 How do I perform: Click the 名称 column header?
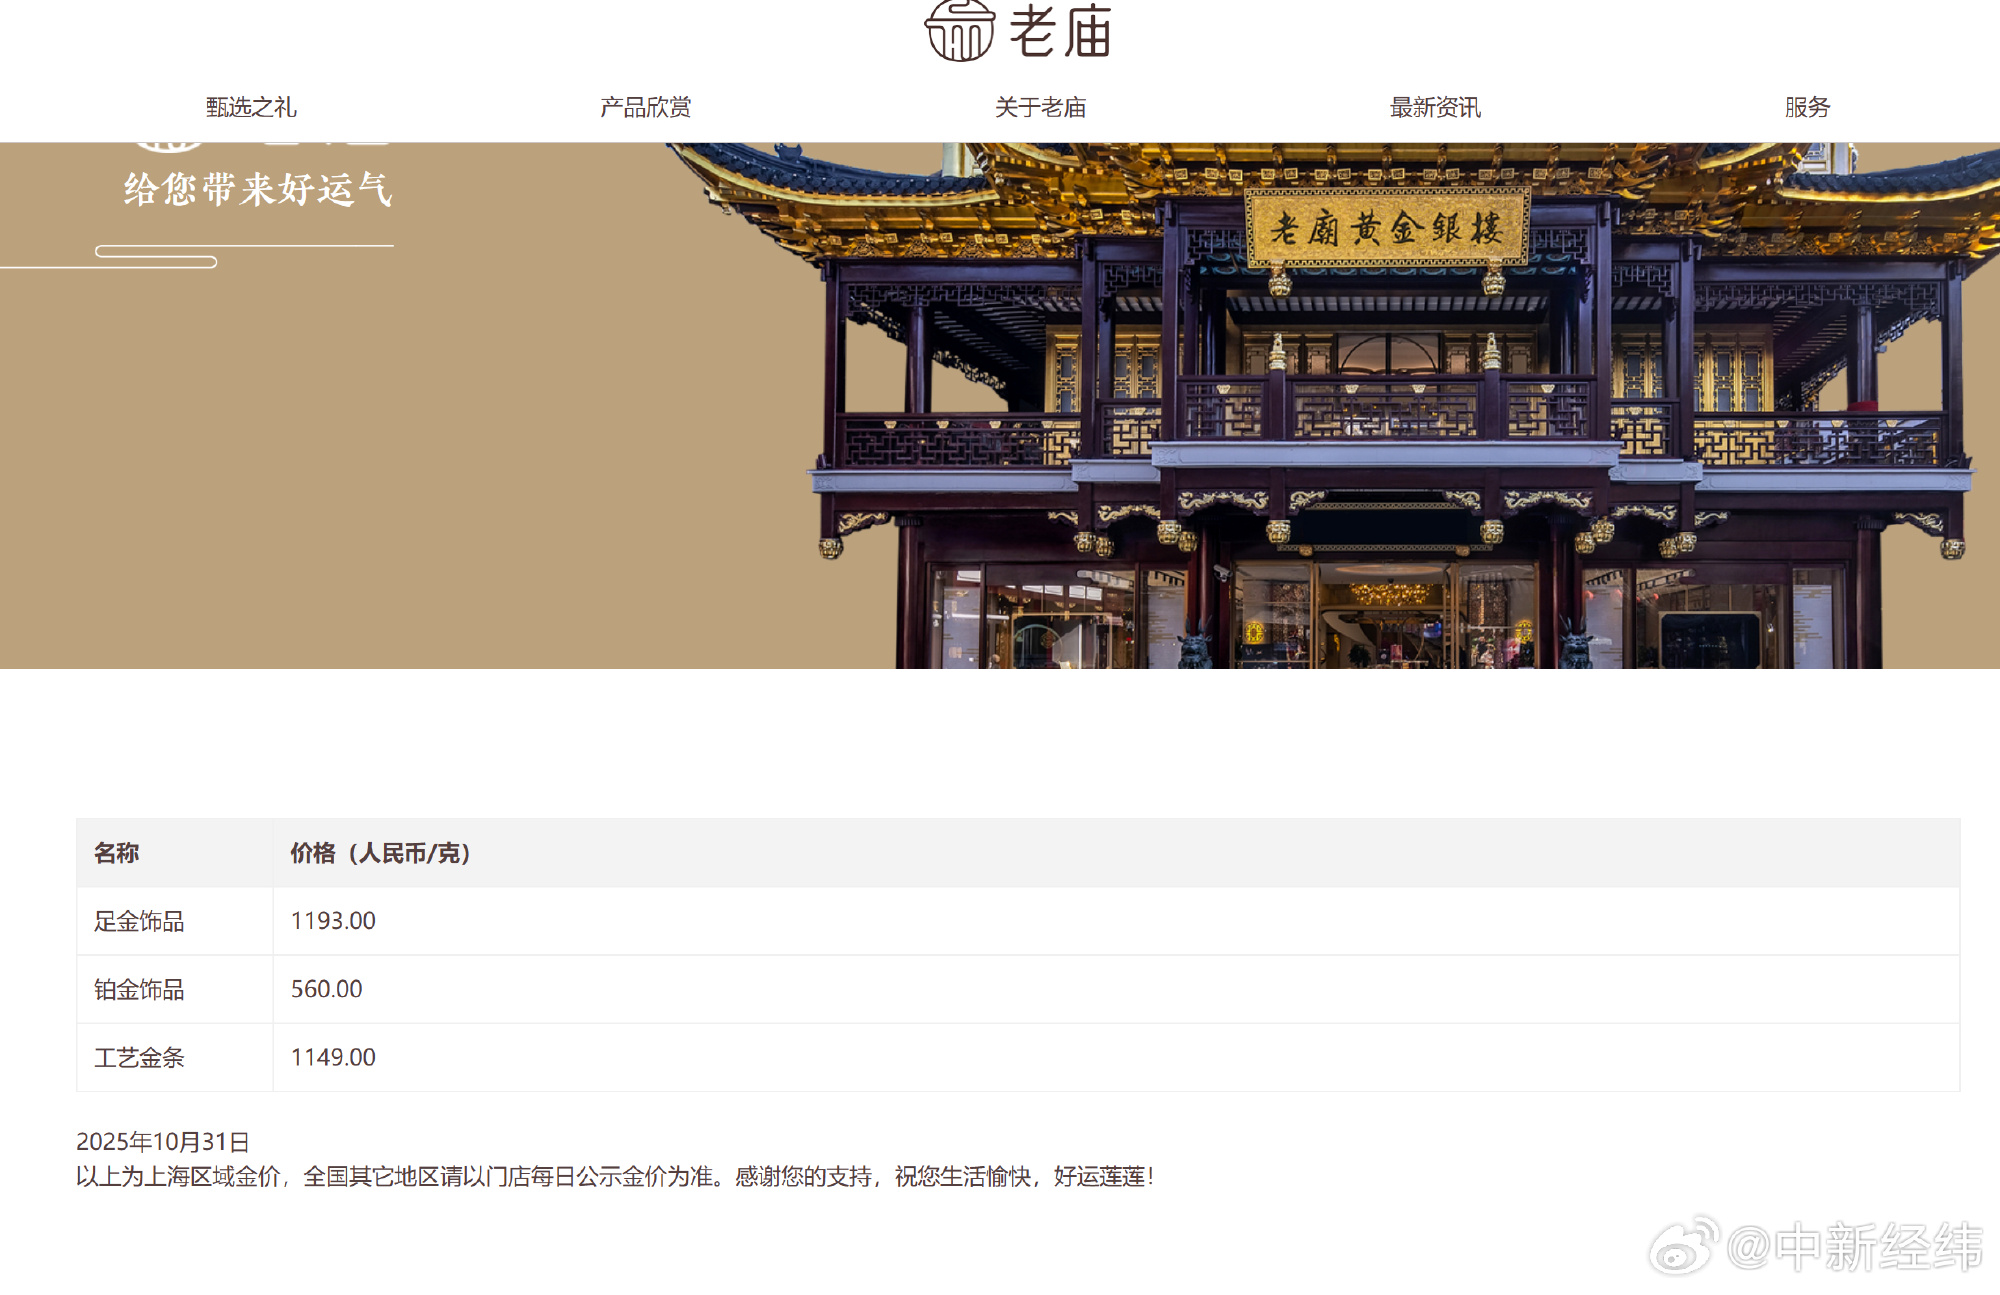pos(118,853)
